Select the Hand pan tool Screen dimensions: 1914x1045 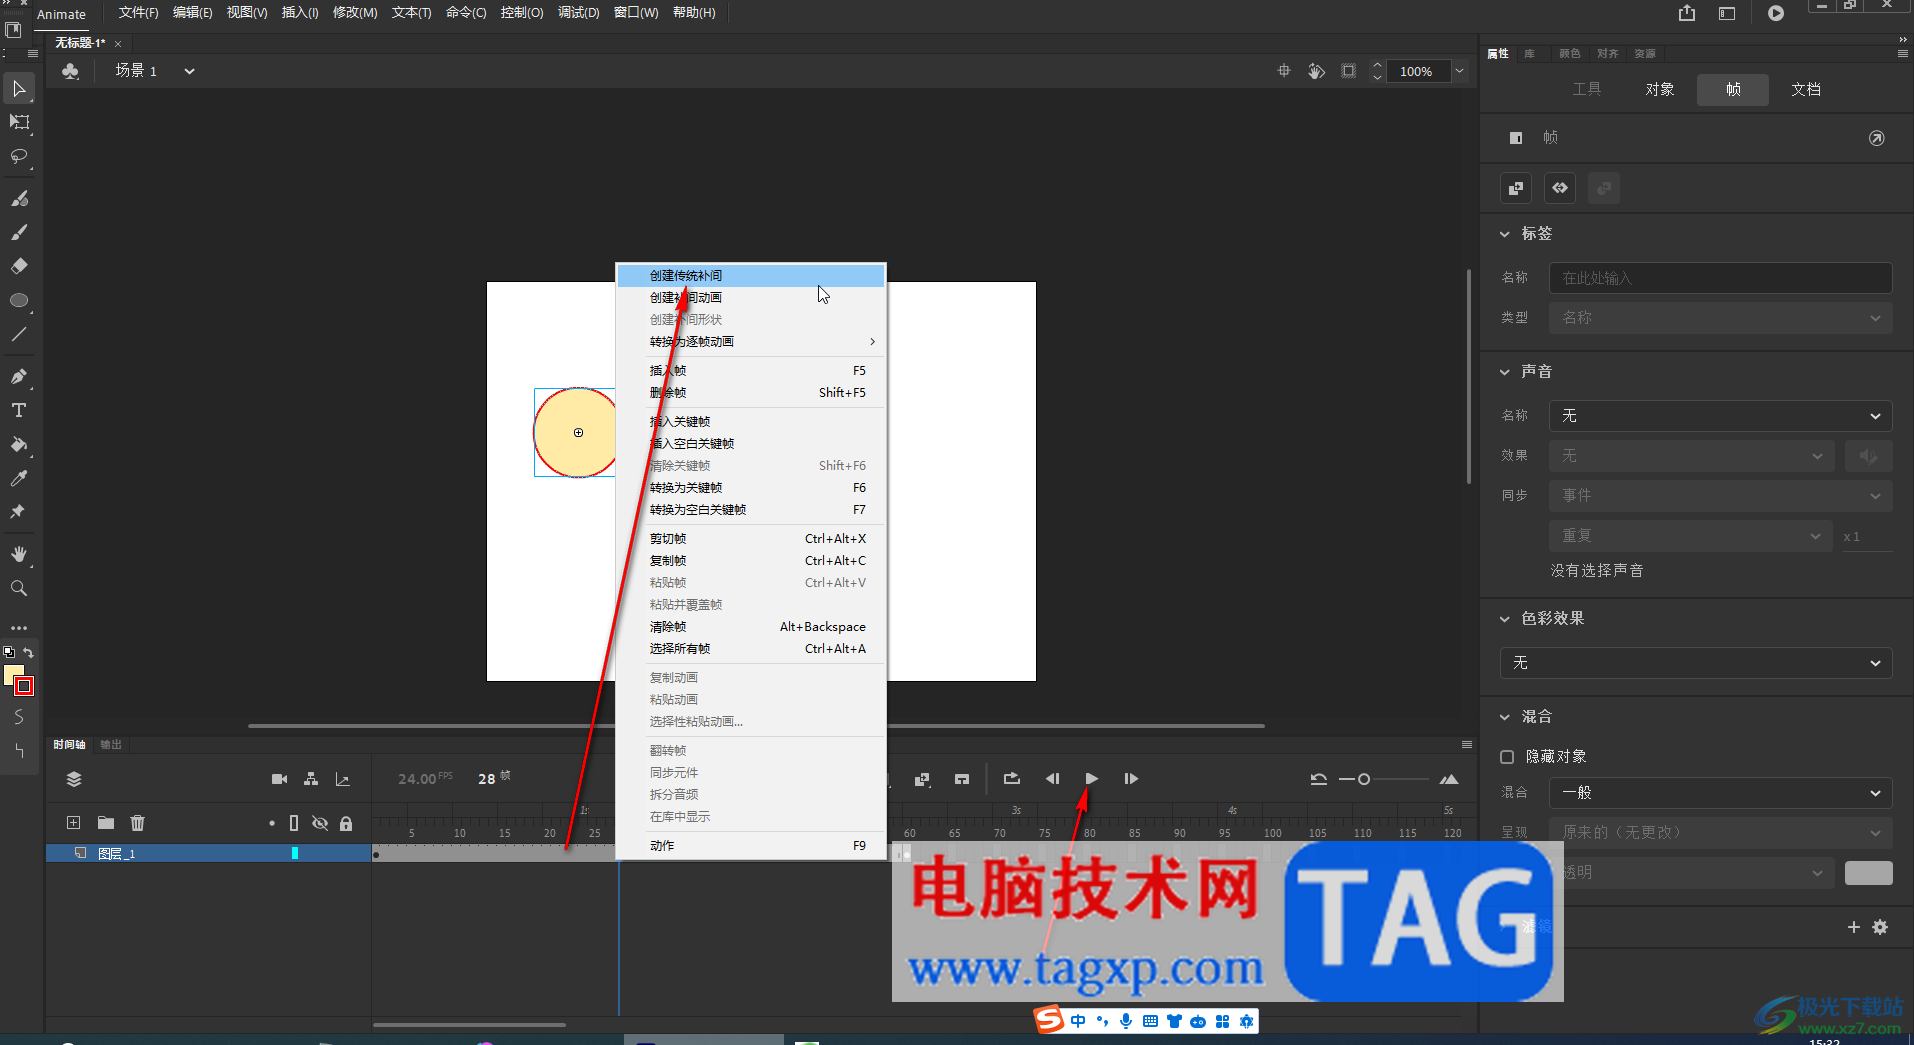click(18, 554)
